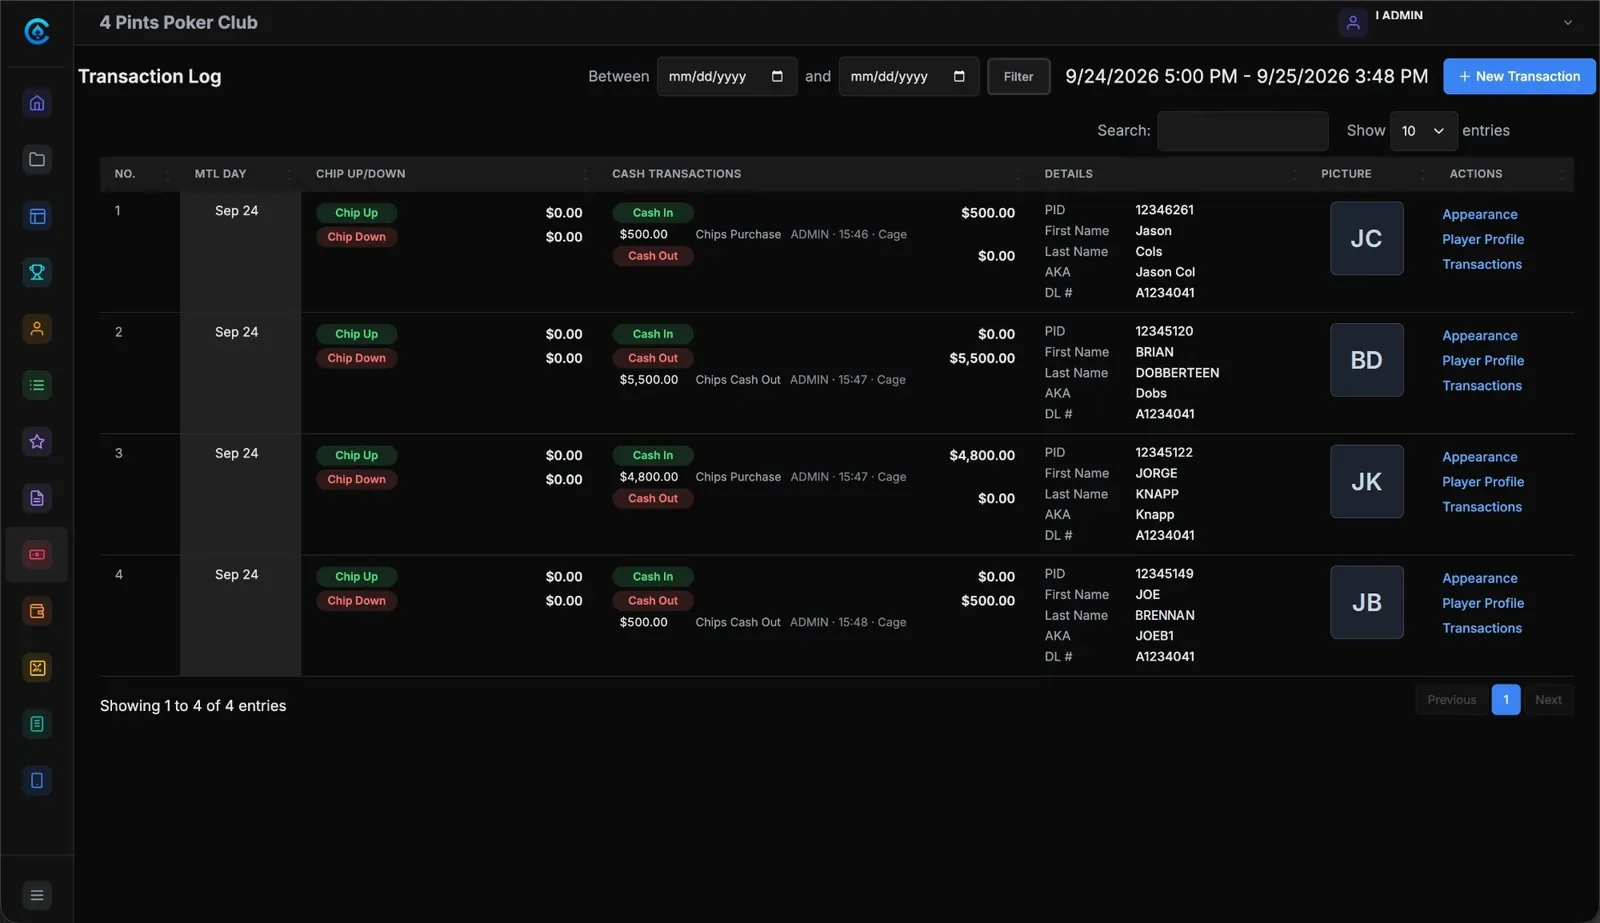Open Appearance link for Jason Cols
This screenshot has height=923, width=1600.
1479,215
